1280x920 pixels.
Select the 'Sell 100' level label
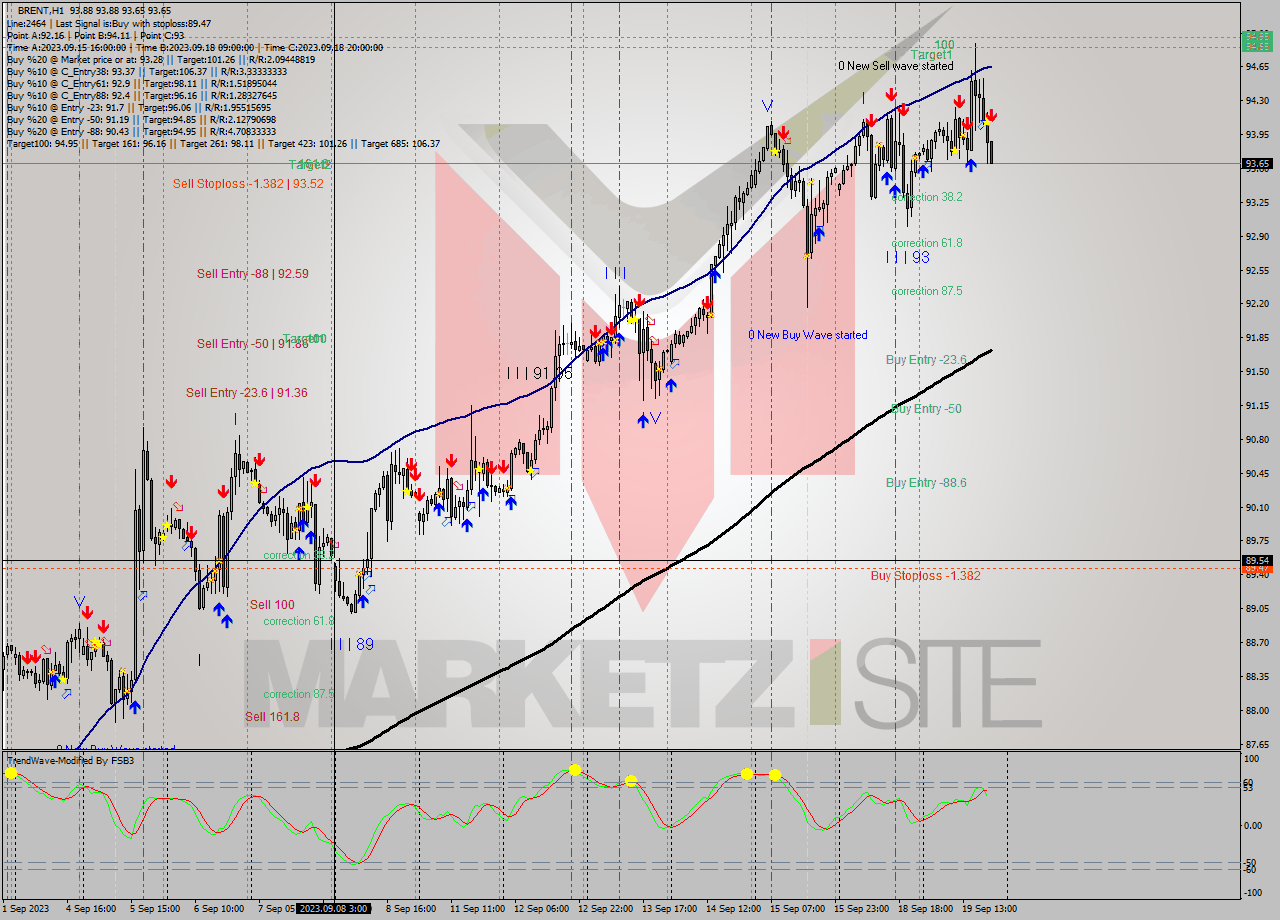pyautogui.click(x=272, y=604)
